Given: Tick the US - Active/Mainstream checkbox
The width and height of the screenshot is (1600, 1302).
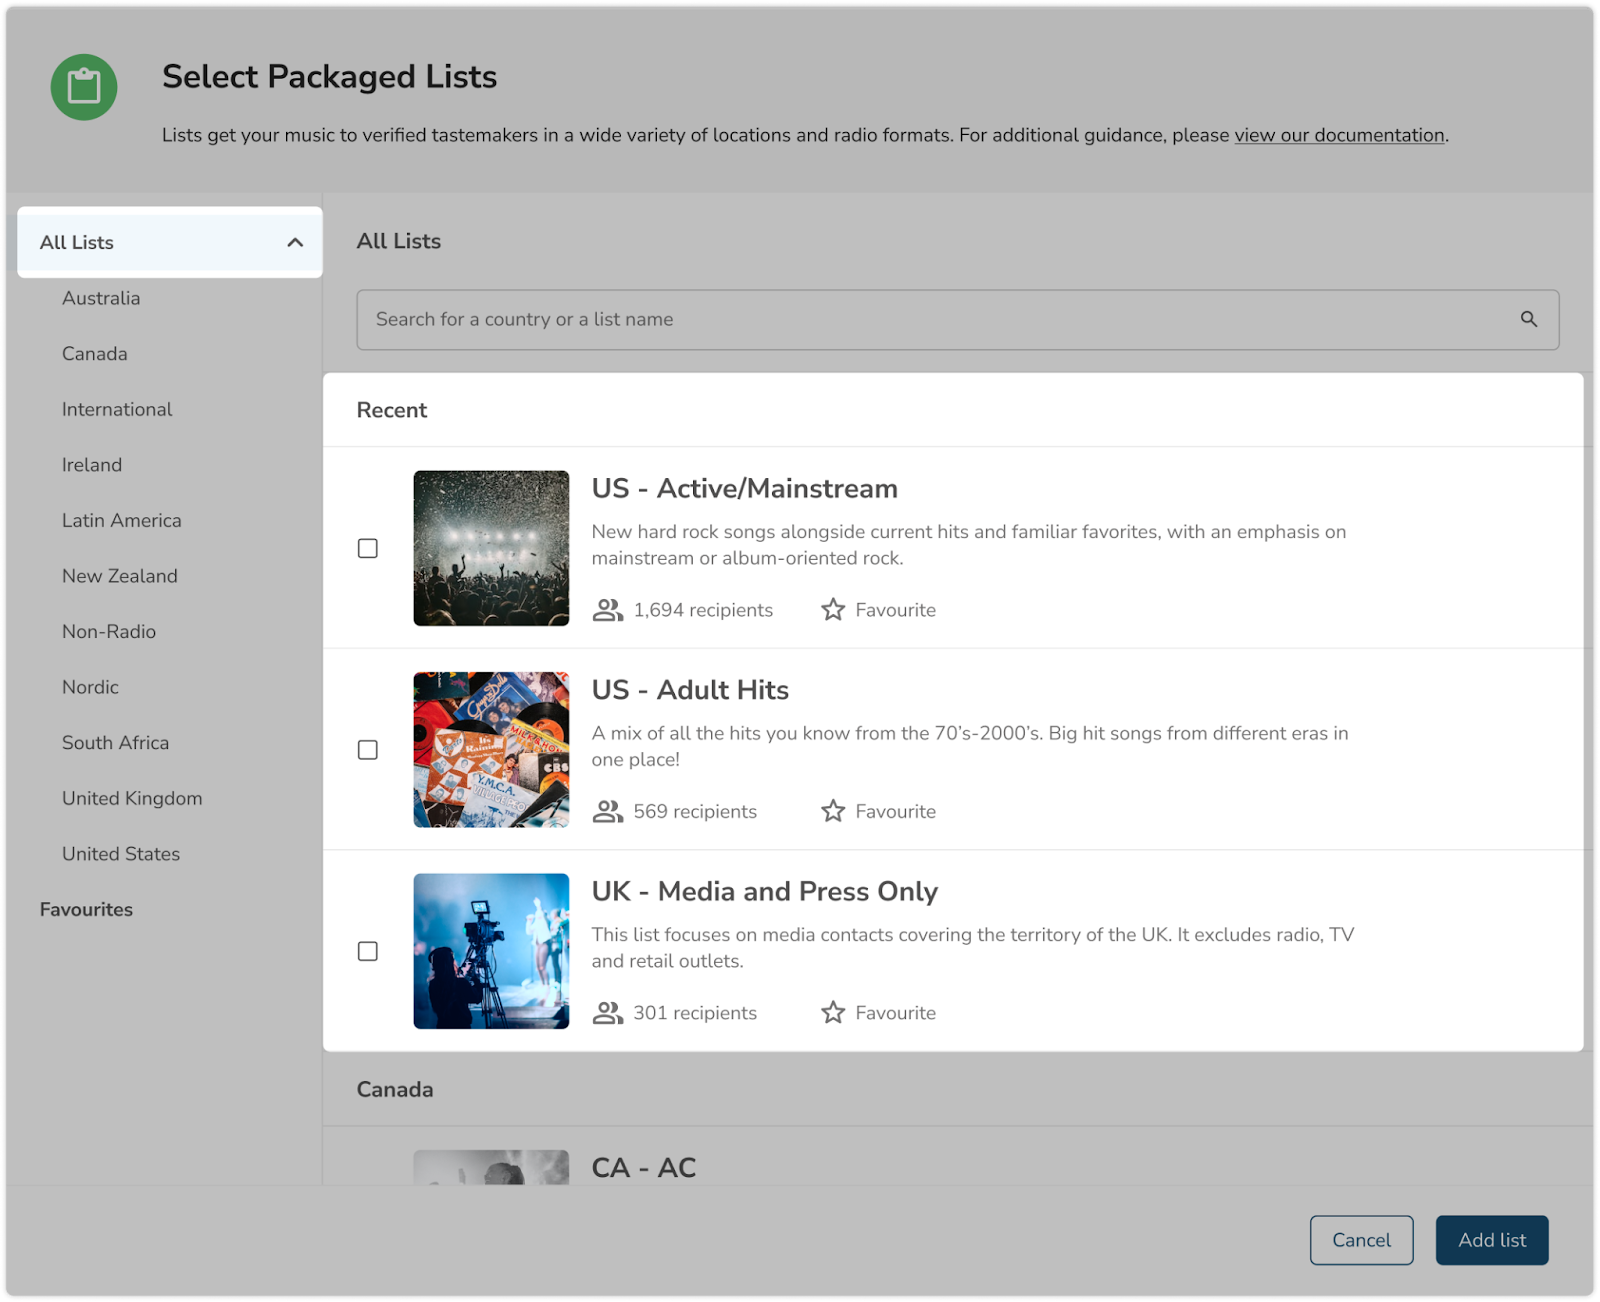Looking at the screenshot, I should (x=368, y=548).
